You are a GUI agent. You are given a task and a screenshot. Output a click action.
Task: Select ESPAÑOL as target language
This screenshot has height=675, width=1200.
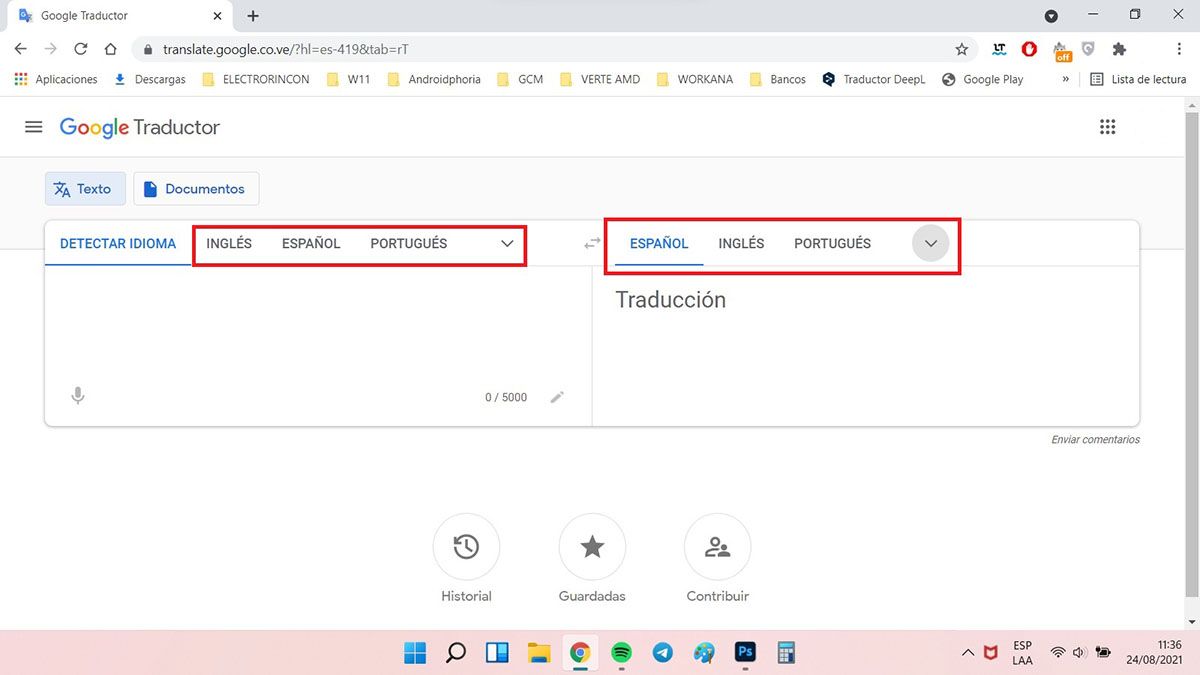659,243
